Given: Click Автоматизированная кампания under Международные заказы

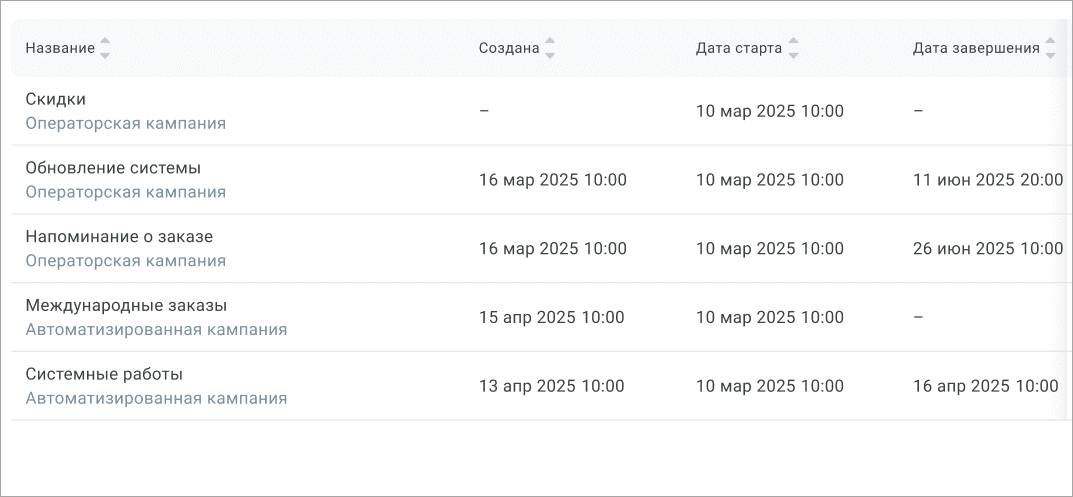Looking at the screenshot, I should [x=156, y=329].
